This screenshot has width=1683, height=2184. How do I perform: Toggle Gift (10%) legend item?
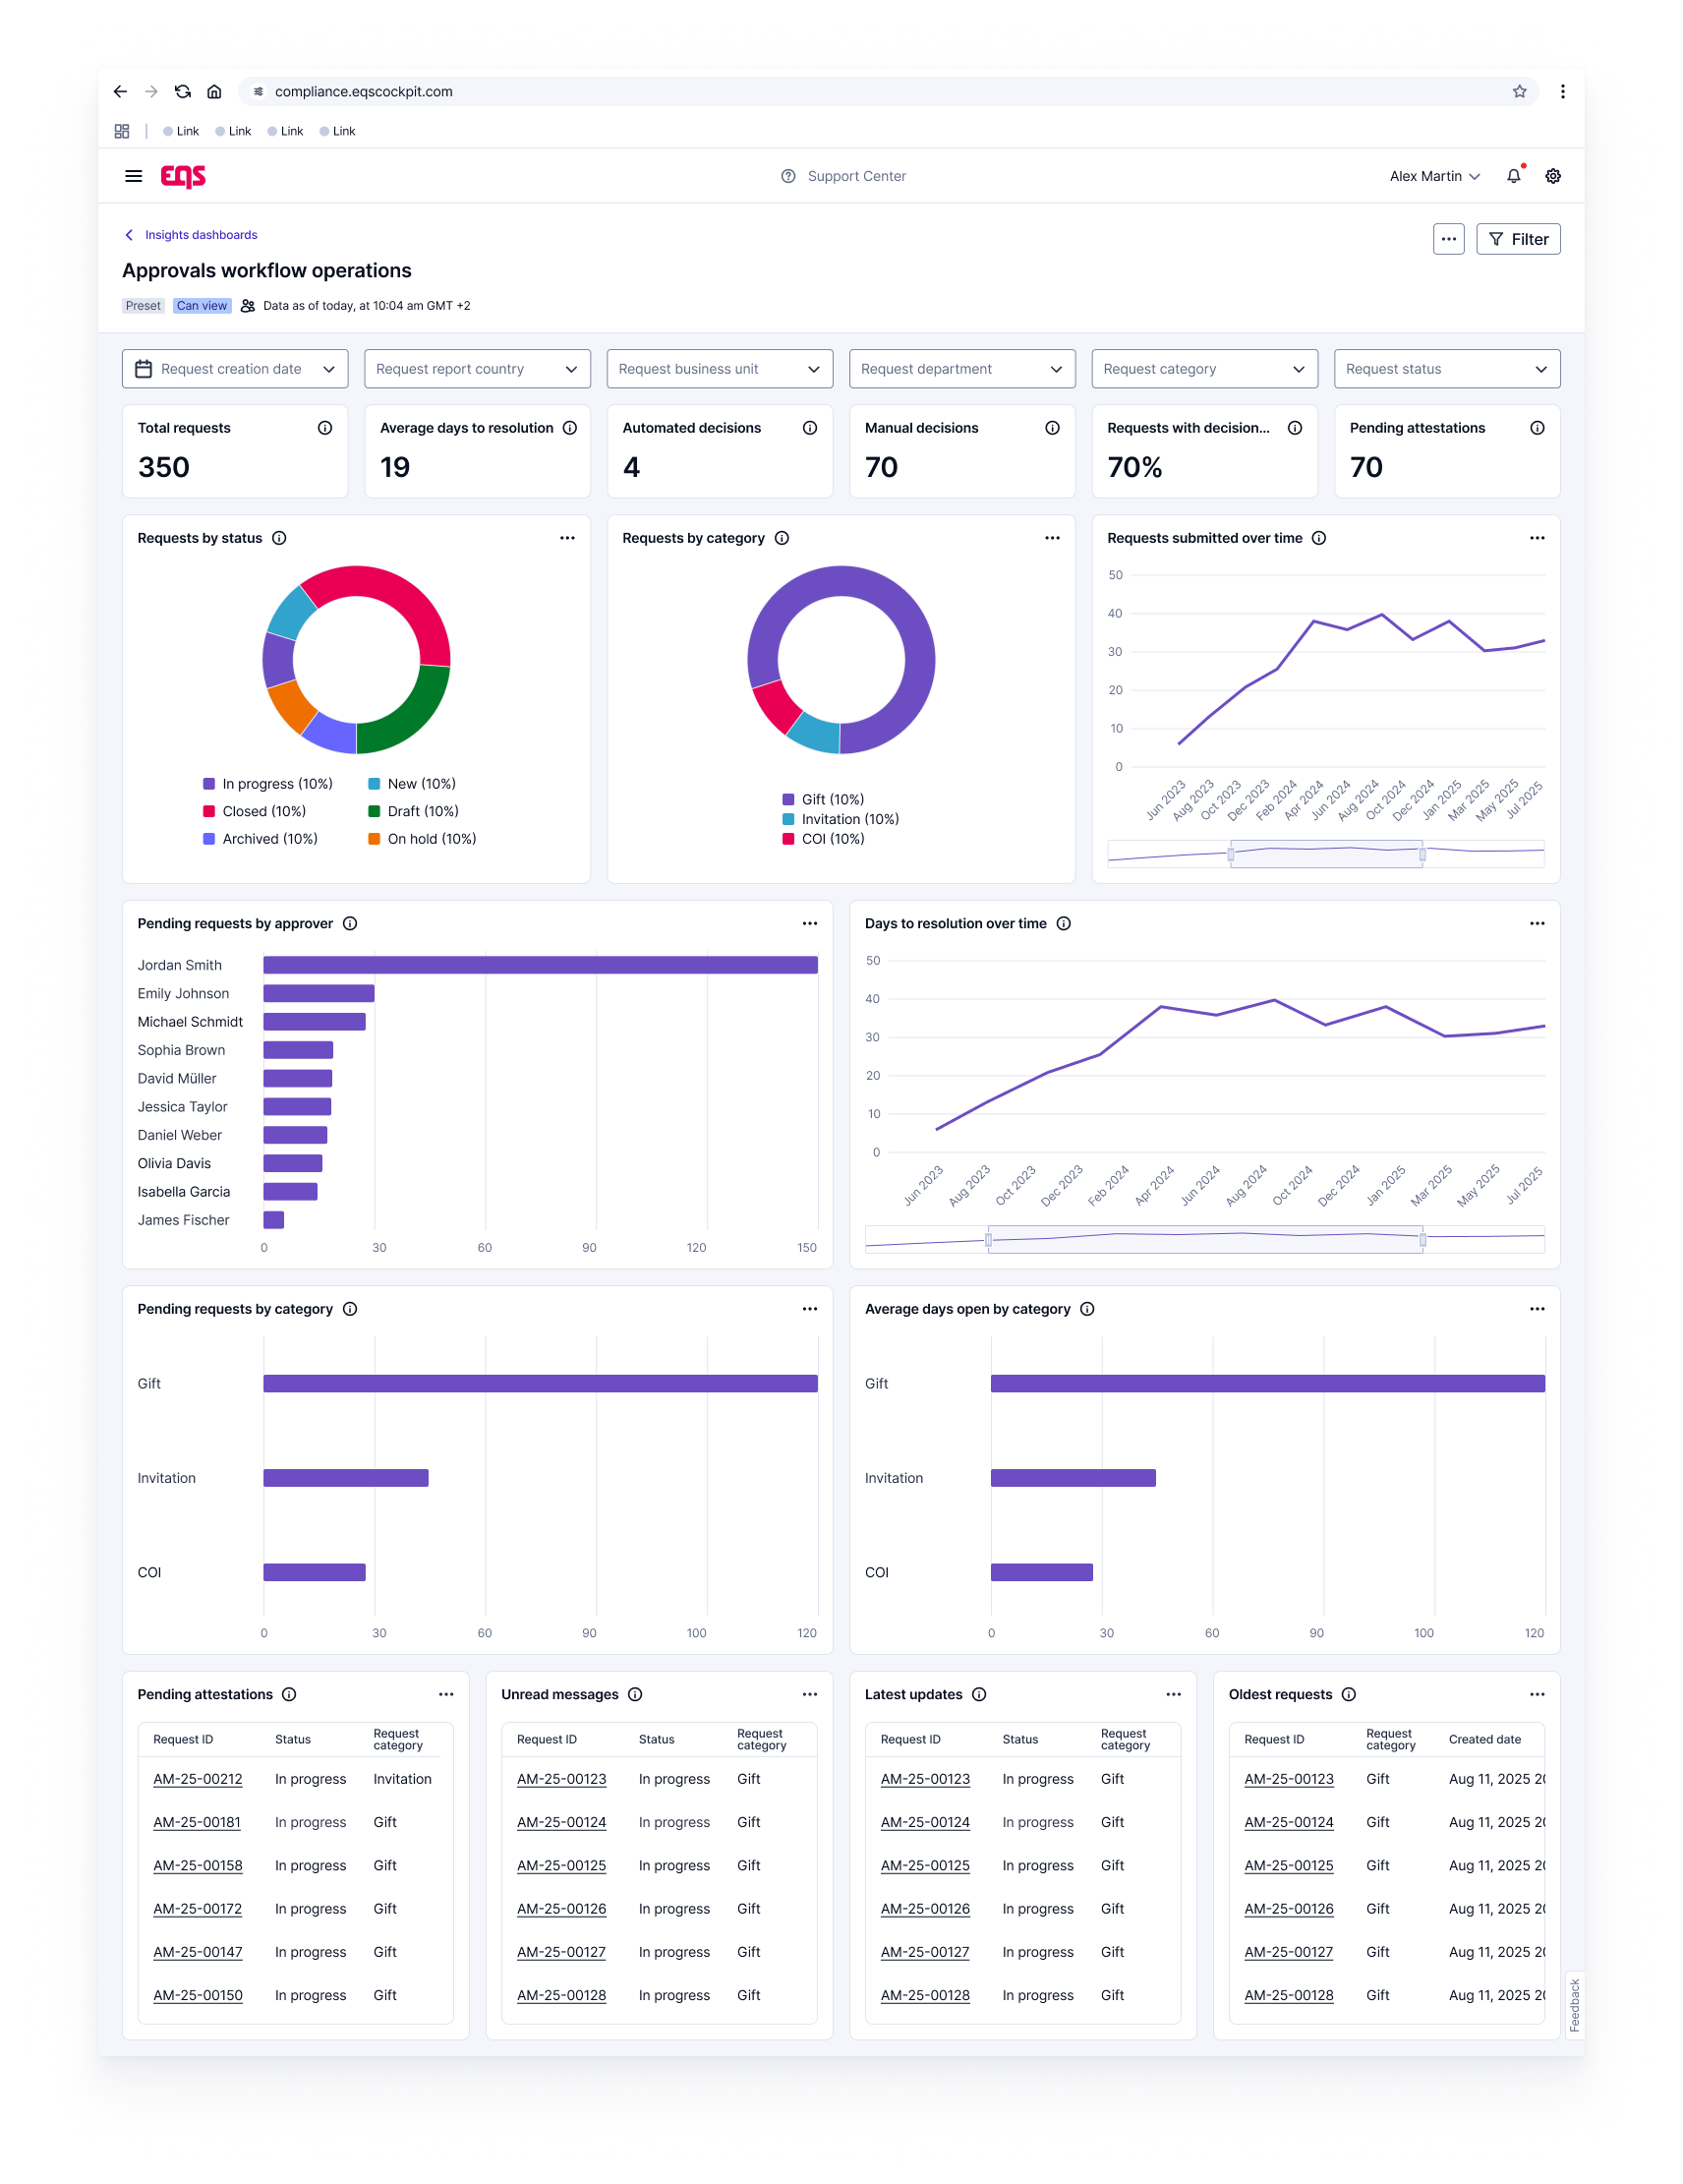point(823,799)
